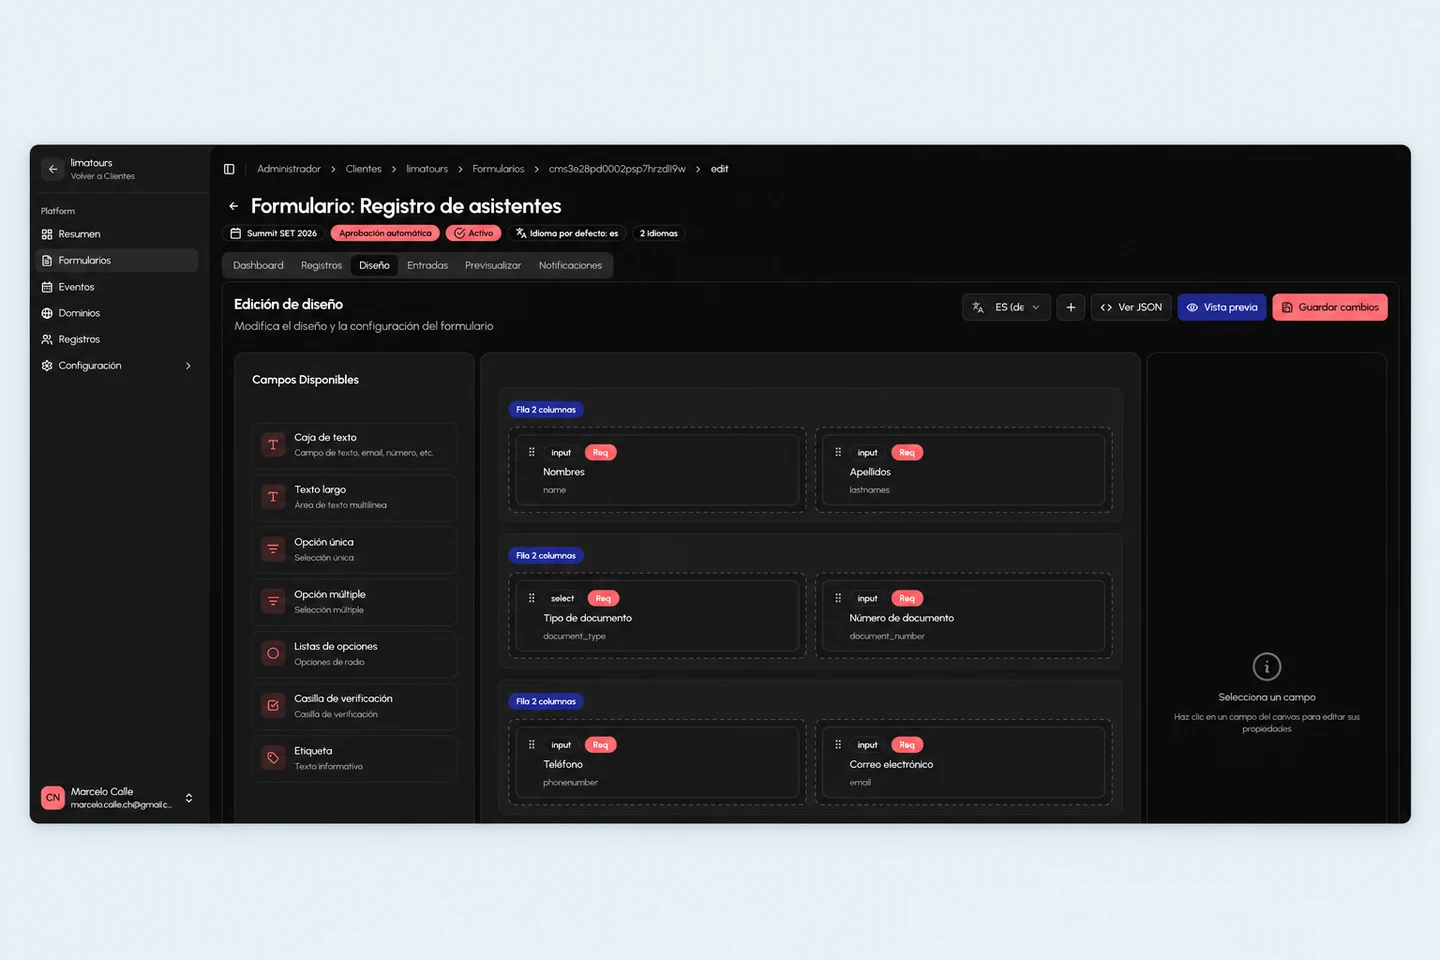Open Resumen in the sidebar
Screen dimensions: 1440x960
[118, 234]
